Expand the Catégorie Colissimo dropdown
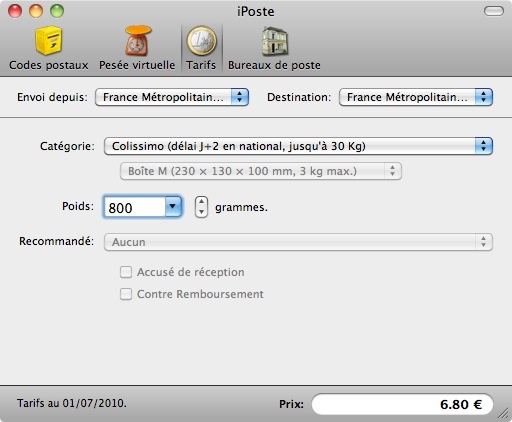Image resolution: width=512 pixels, height=422 pixels. (298, 146)
